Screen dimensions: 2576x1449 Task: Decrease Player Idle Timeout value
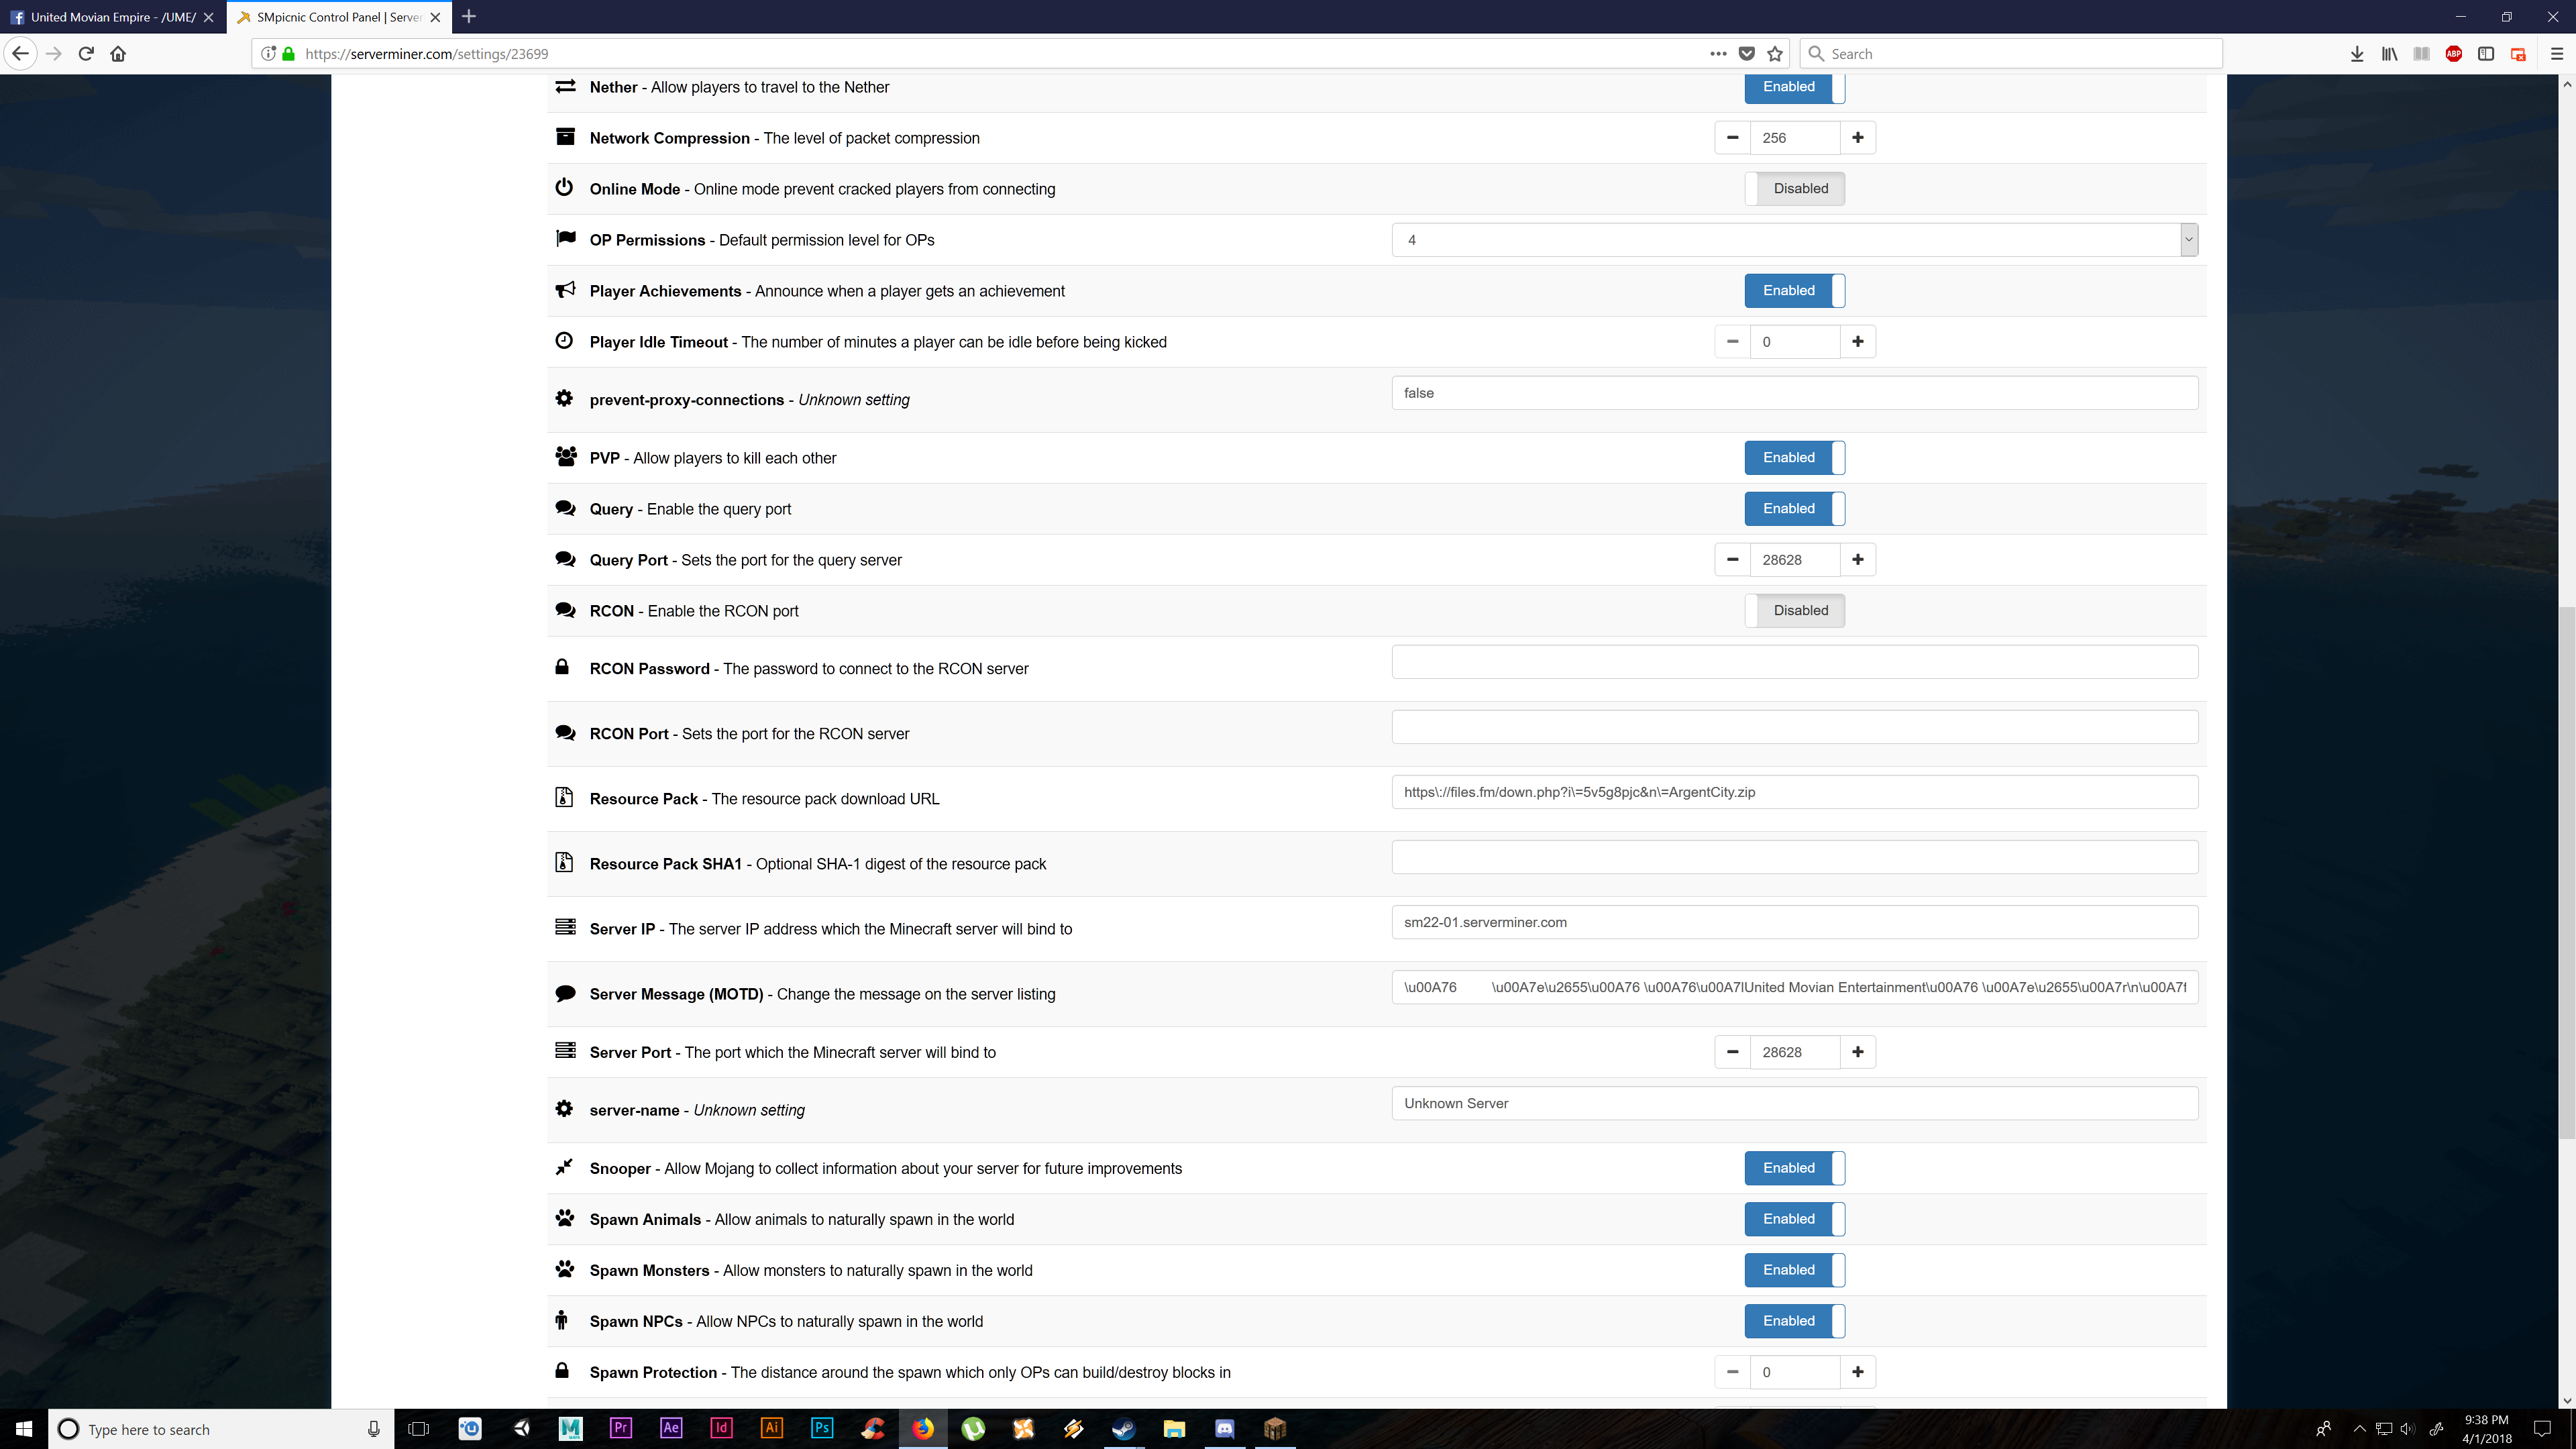point(1732,342)
